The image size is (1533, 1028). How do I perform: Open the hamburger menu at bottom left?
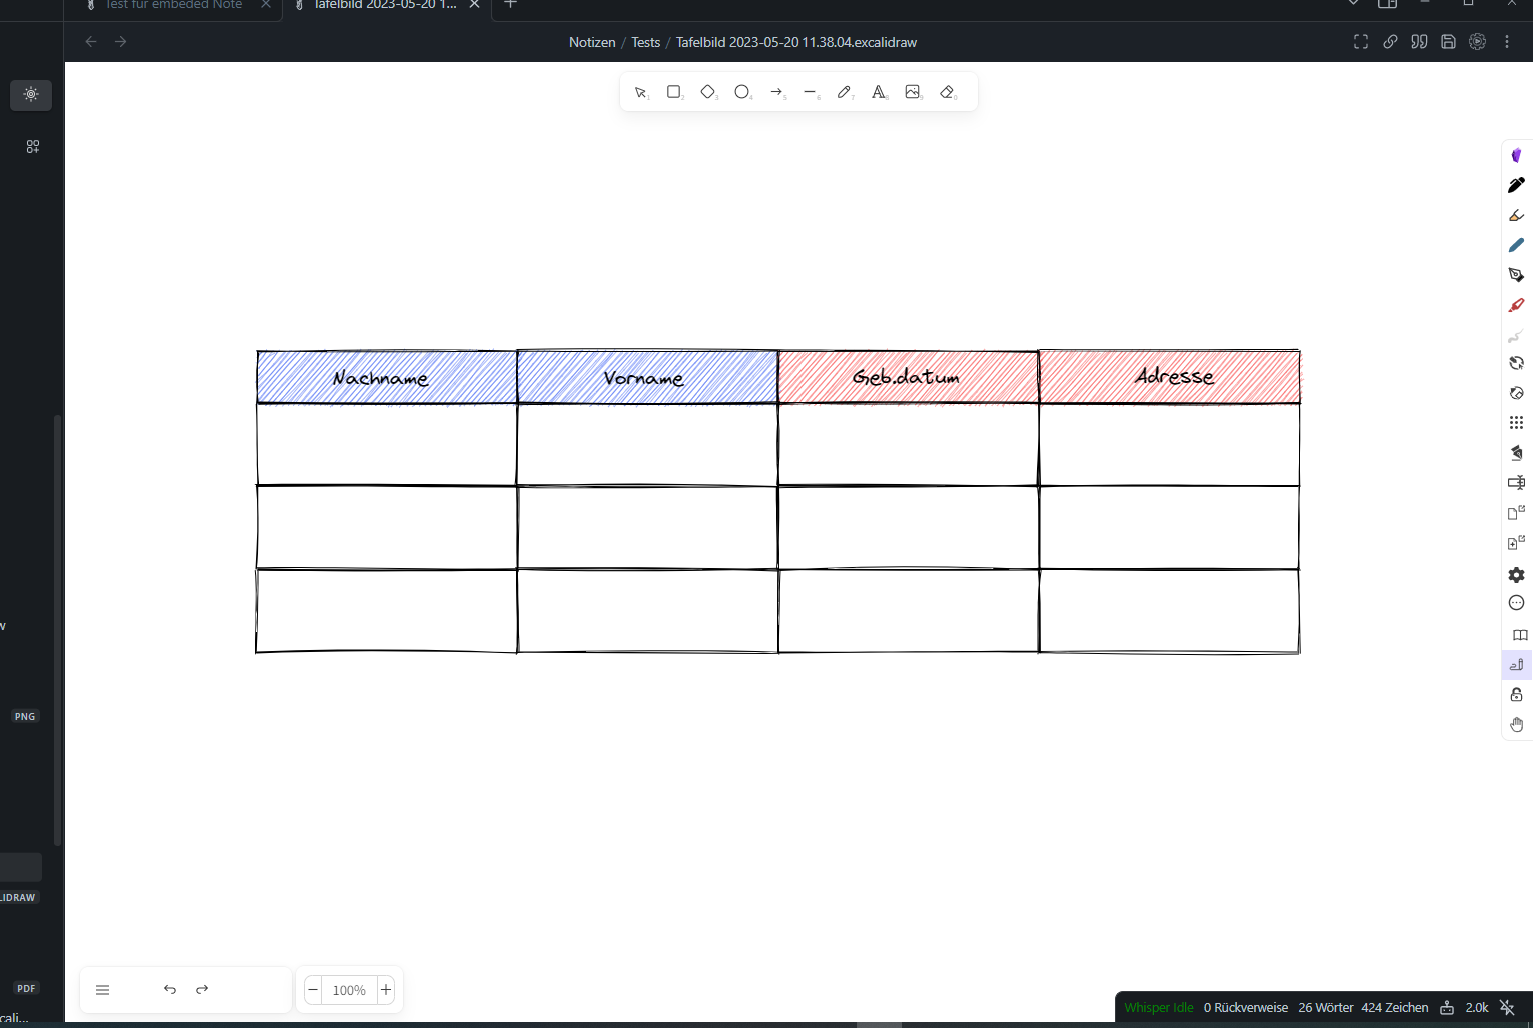[x=102, y=990]
